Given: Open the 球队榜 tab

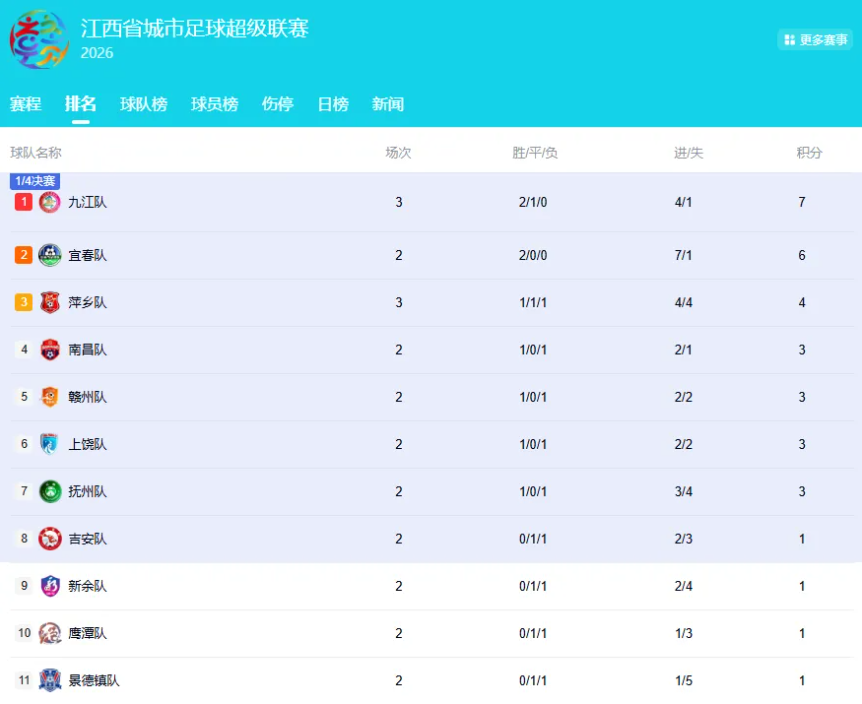Looking at the screenshot, I should tap(143, 104).
